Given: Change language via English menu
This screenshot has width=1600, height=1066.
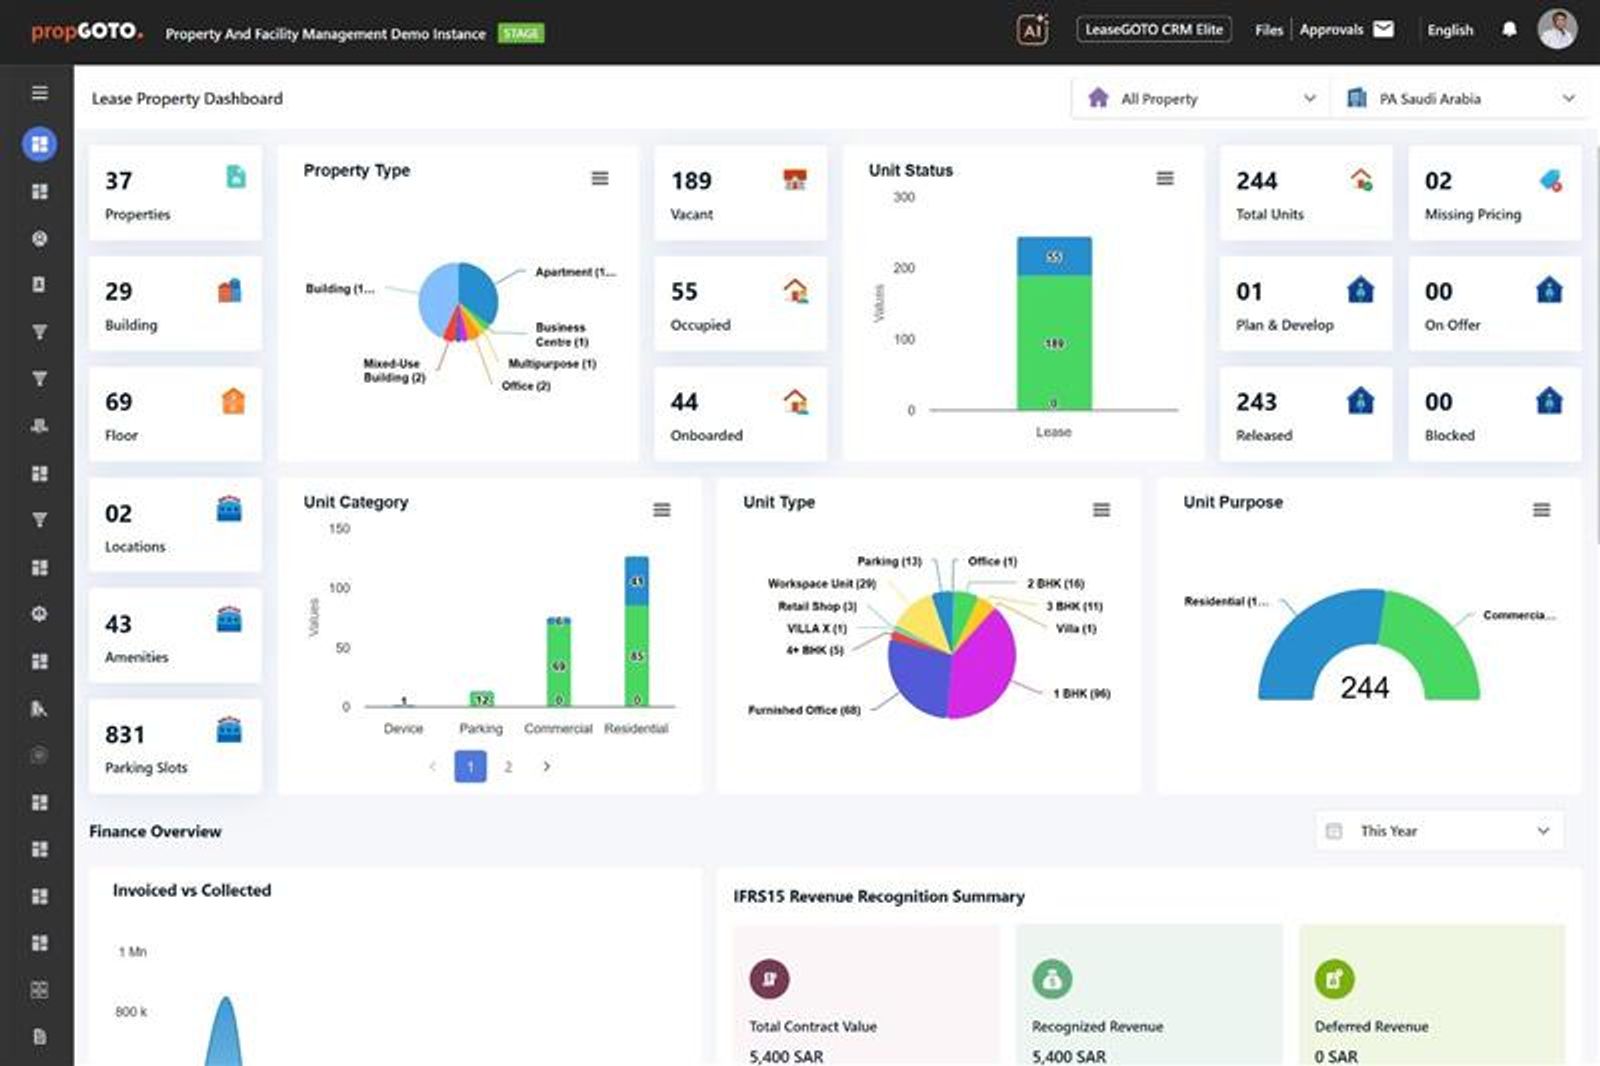Looking at the screenshot, I should [1449, 30].
